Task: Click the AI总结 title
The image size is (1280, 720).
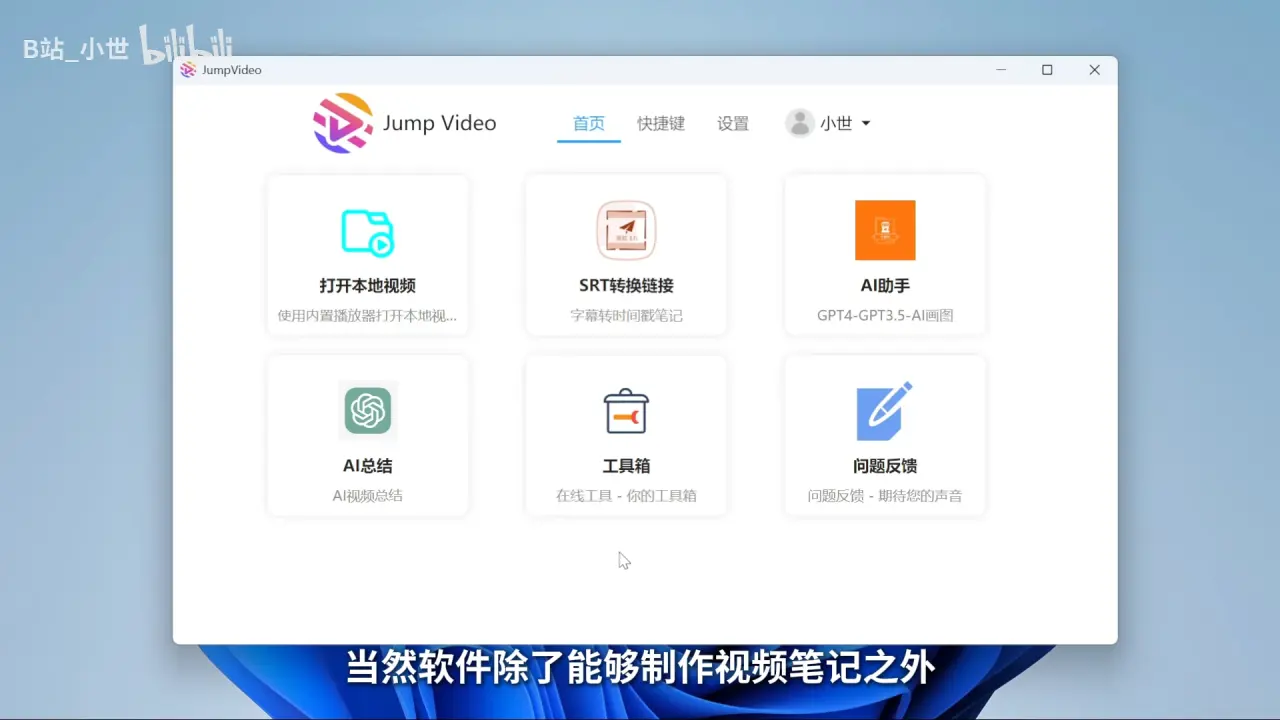Action: [367, 466]
